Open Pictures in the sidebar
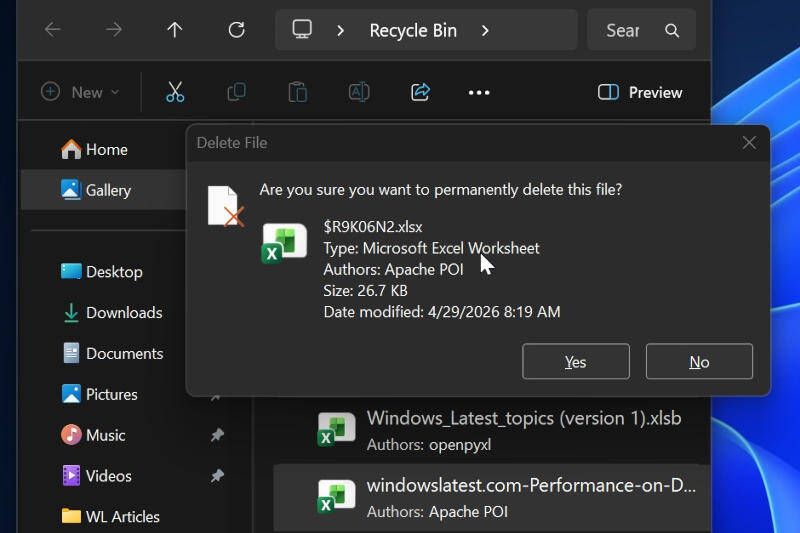 click(99, 394)
